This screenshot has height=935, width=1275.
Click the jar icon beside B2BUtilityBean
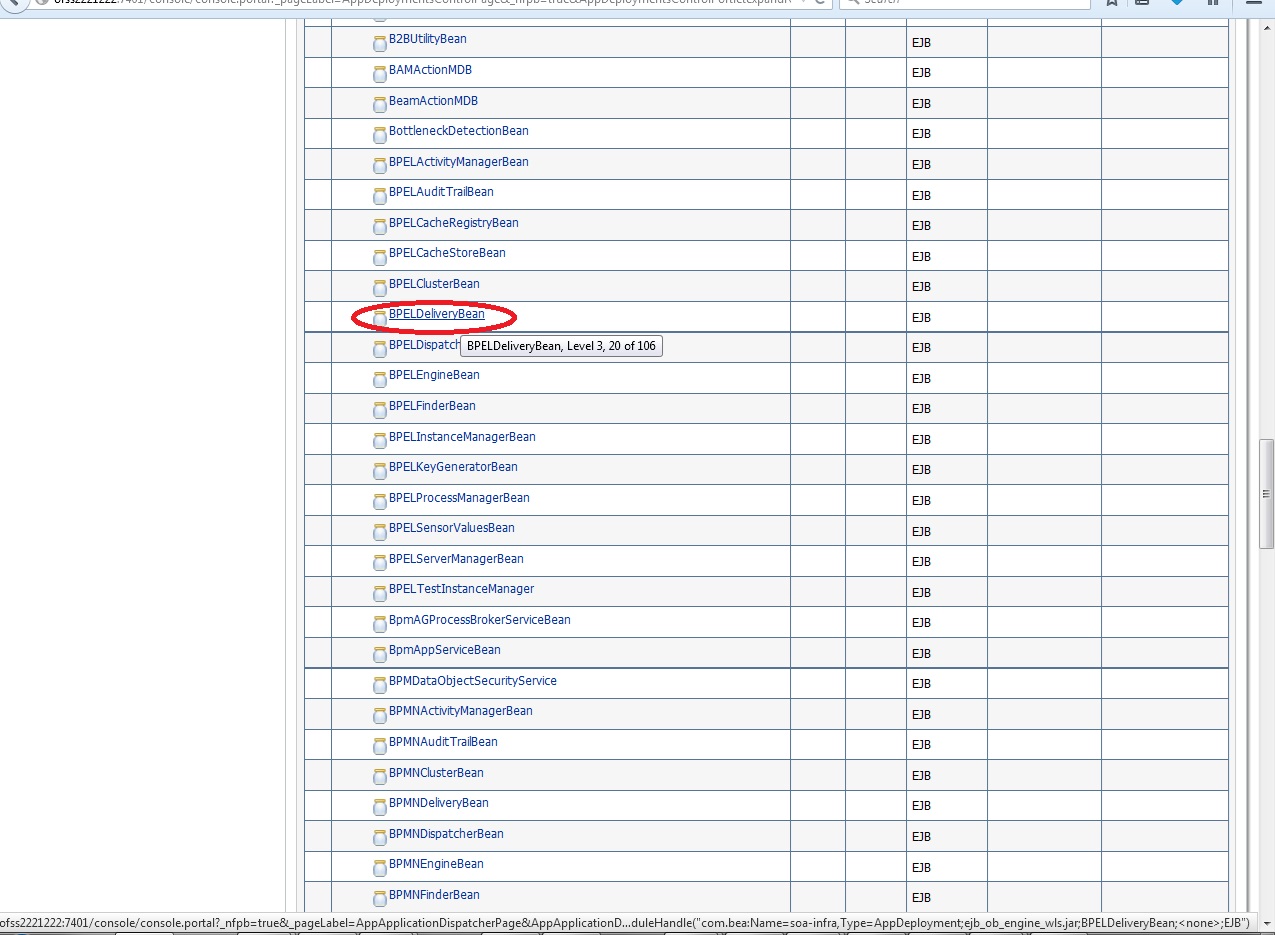(x=380, y=44)
